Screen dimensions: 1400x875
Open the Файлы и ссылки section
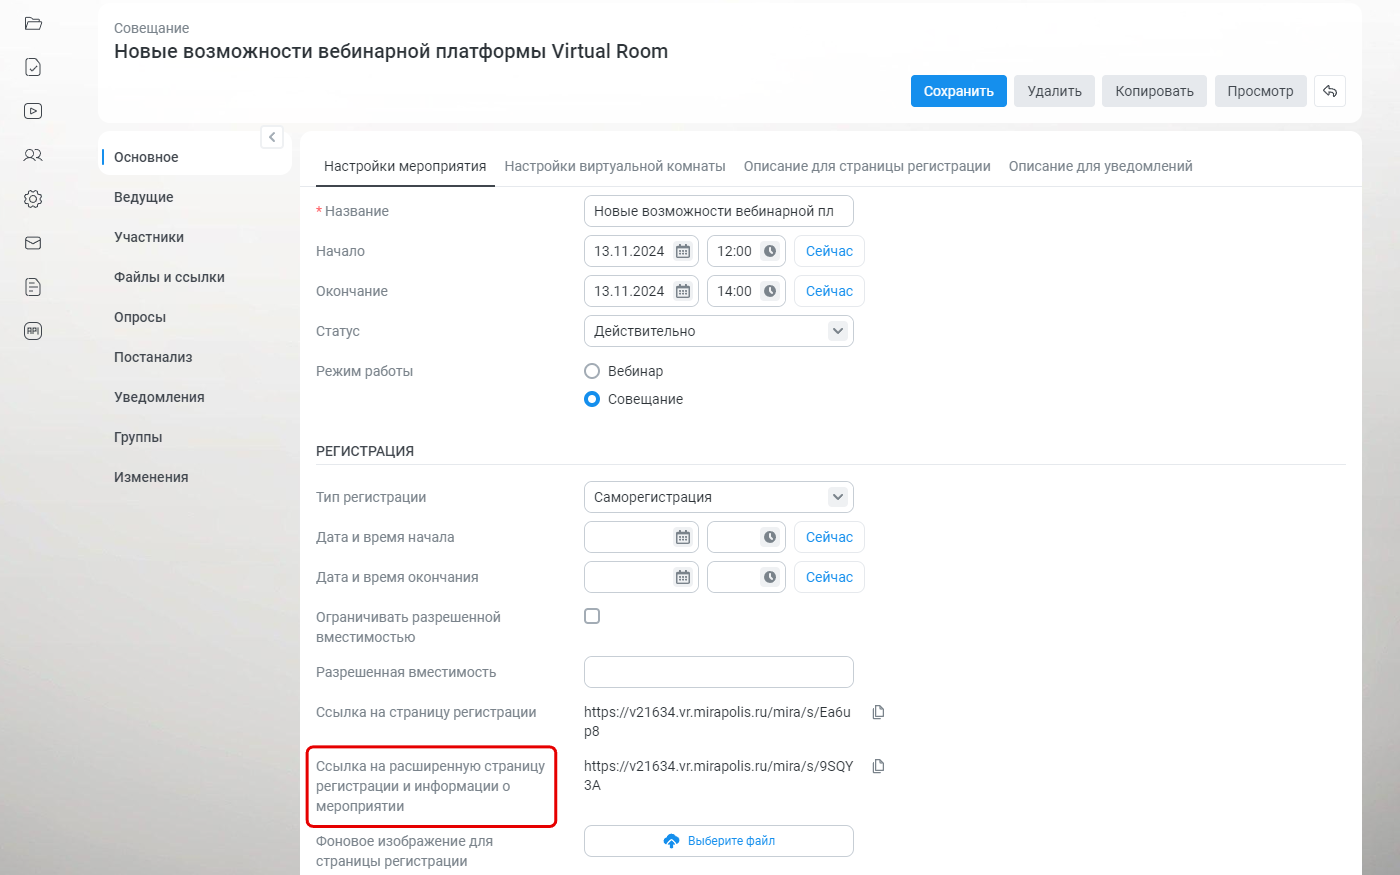tap(169, 277)
